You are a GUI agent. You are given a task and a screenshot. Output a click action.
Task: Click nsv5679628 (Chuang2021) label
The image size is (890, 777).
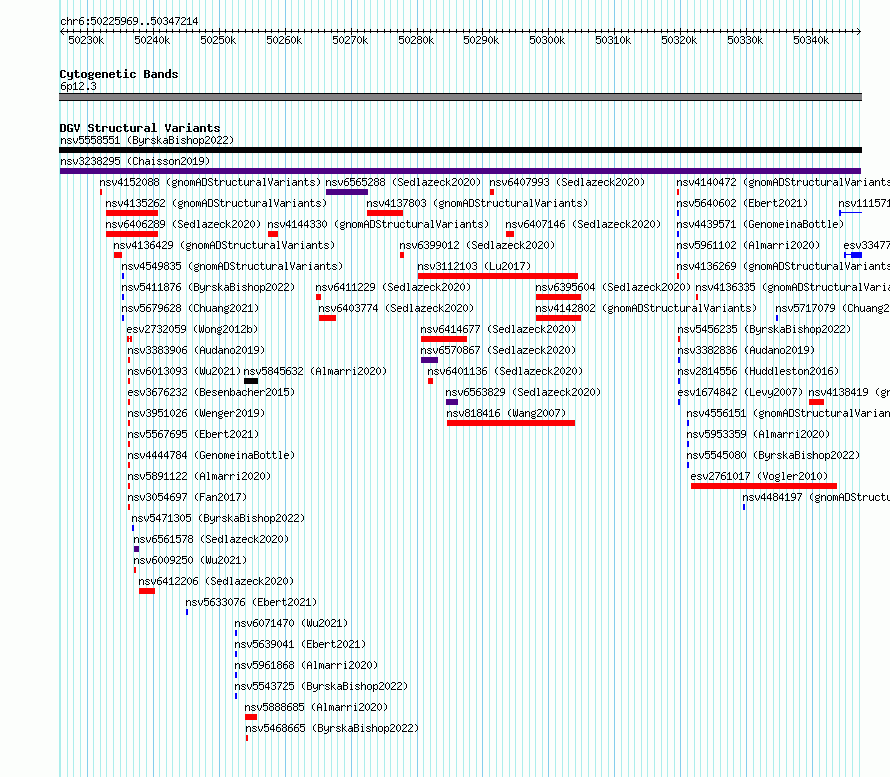point(190,308)
